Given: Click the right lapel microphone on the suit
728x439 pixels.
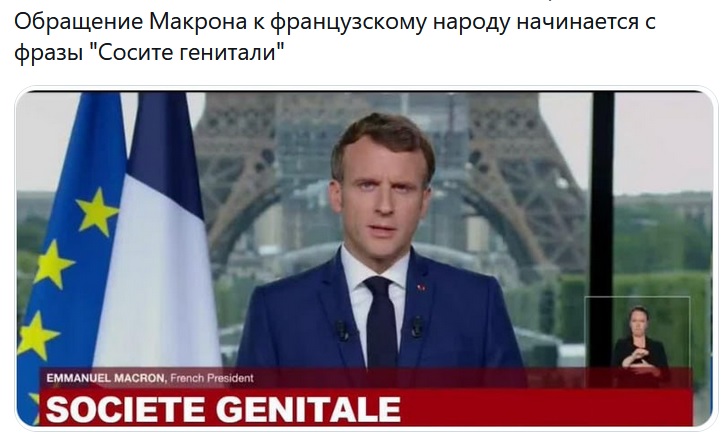Looking at the screenshot, I should 416,326.
